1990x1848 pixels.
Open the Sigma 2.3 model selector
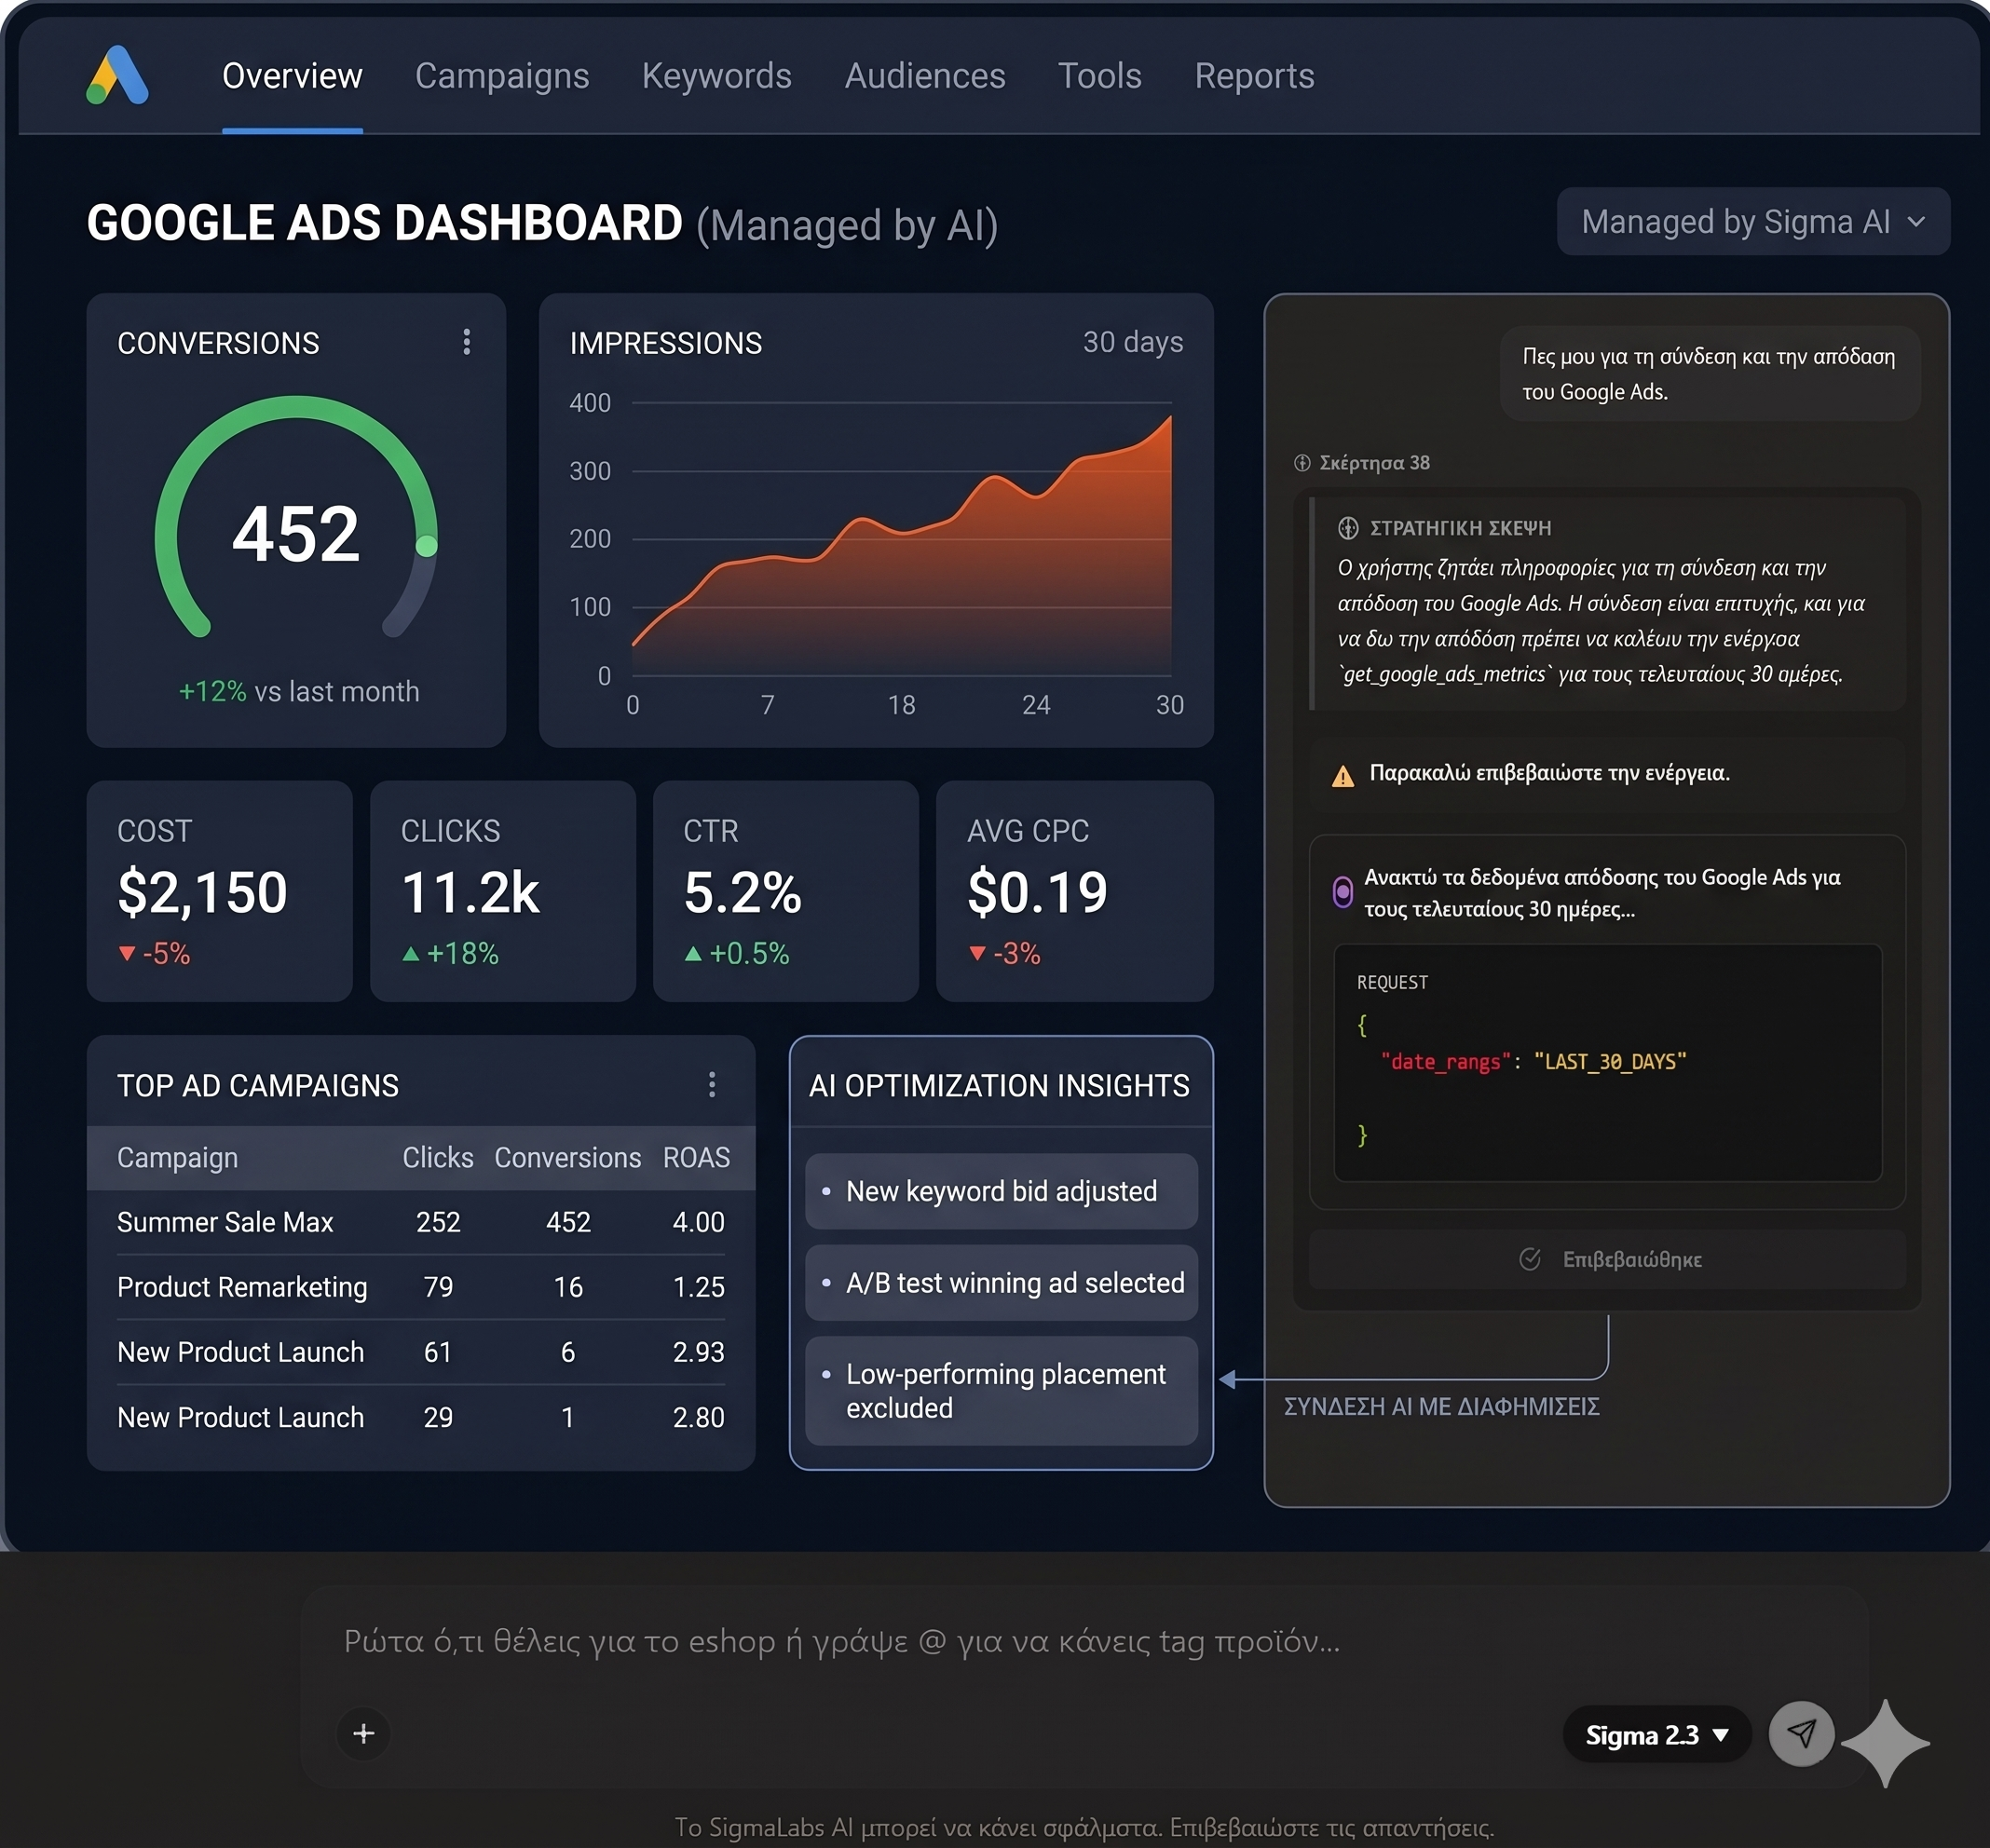(x=1656, y=1734)
